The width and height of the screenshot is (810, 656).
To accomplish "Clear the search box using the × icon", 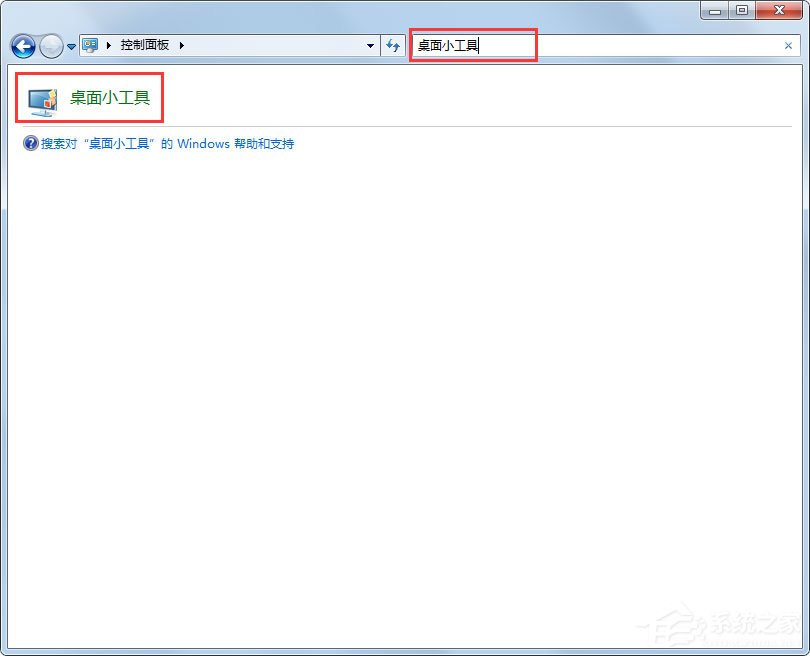I will [x=789, y=45].
